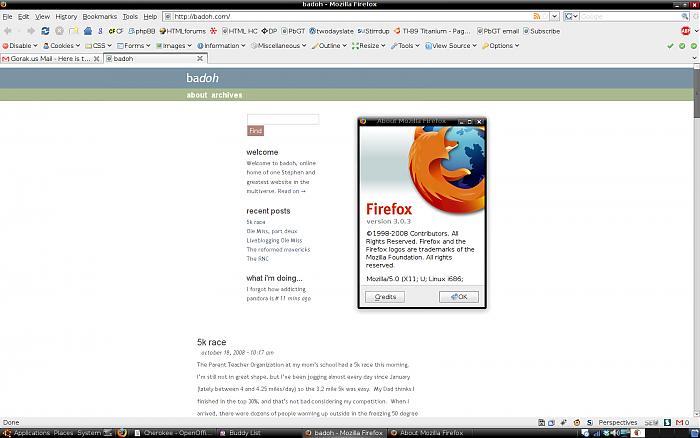
Task: Go back with the Back arrow
Action: coord(8,31)
